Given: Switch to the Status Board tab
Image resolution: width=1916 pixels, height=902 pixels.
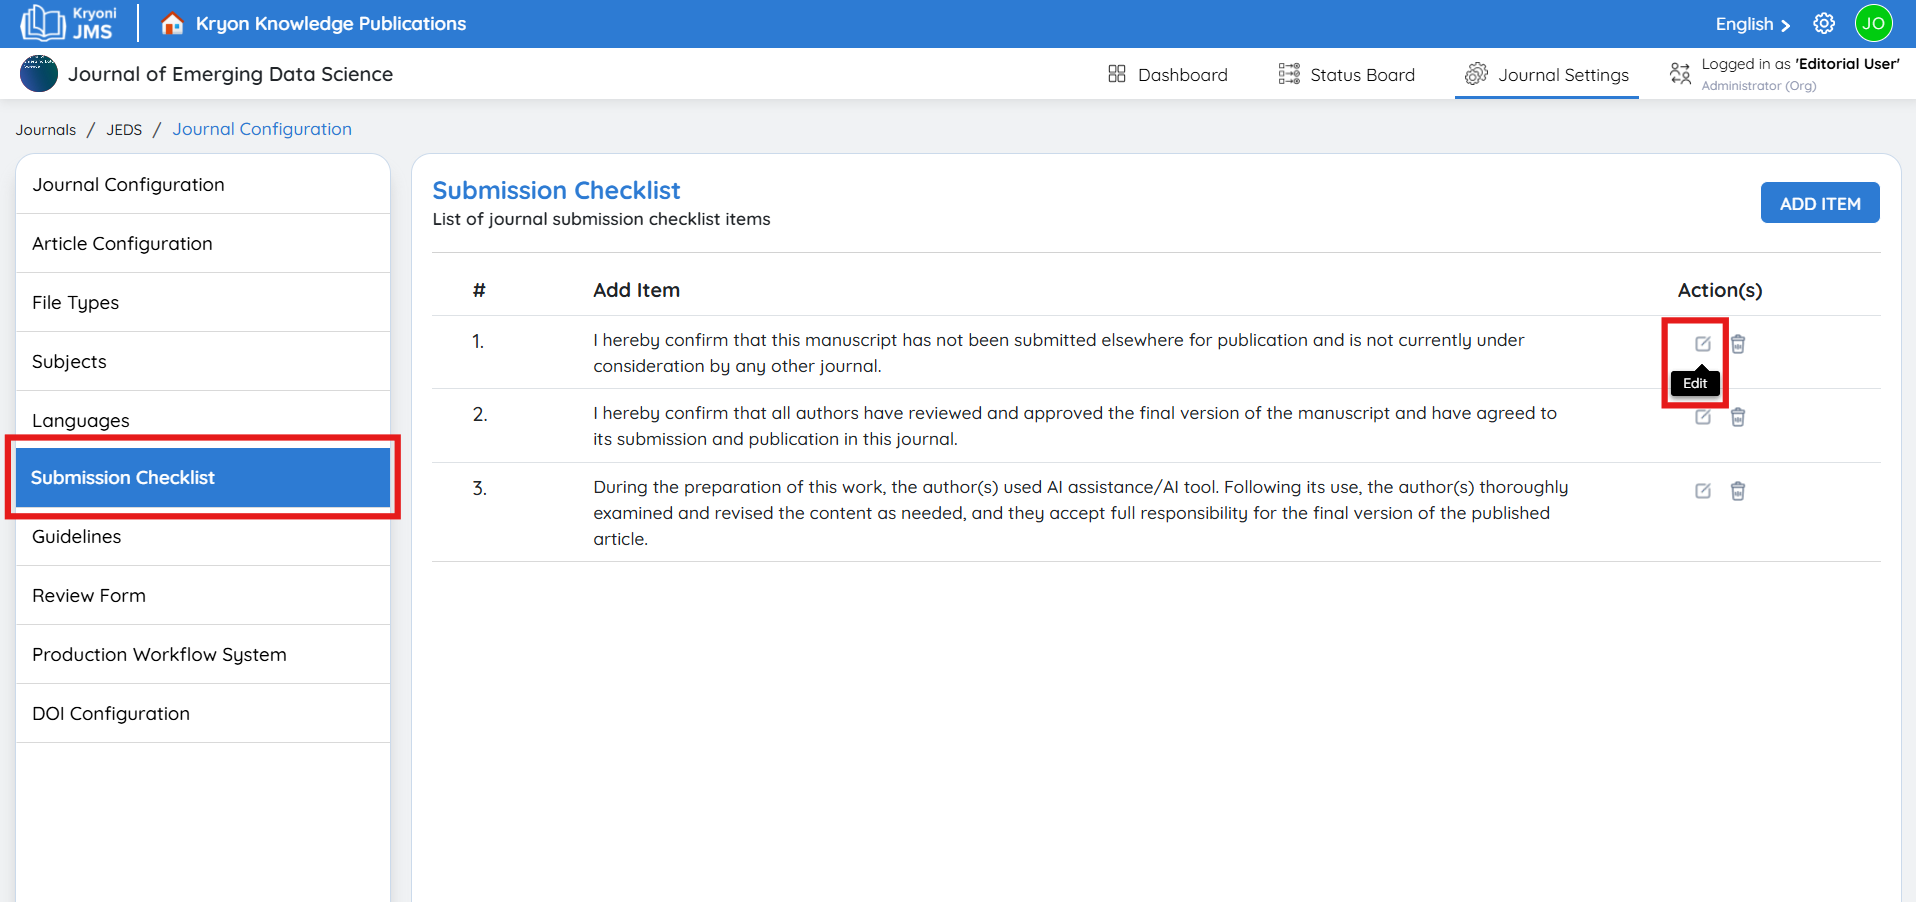Looking at the screenshot, I should click(1346, 75).
